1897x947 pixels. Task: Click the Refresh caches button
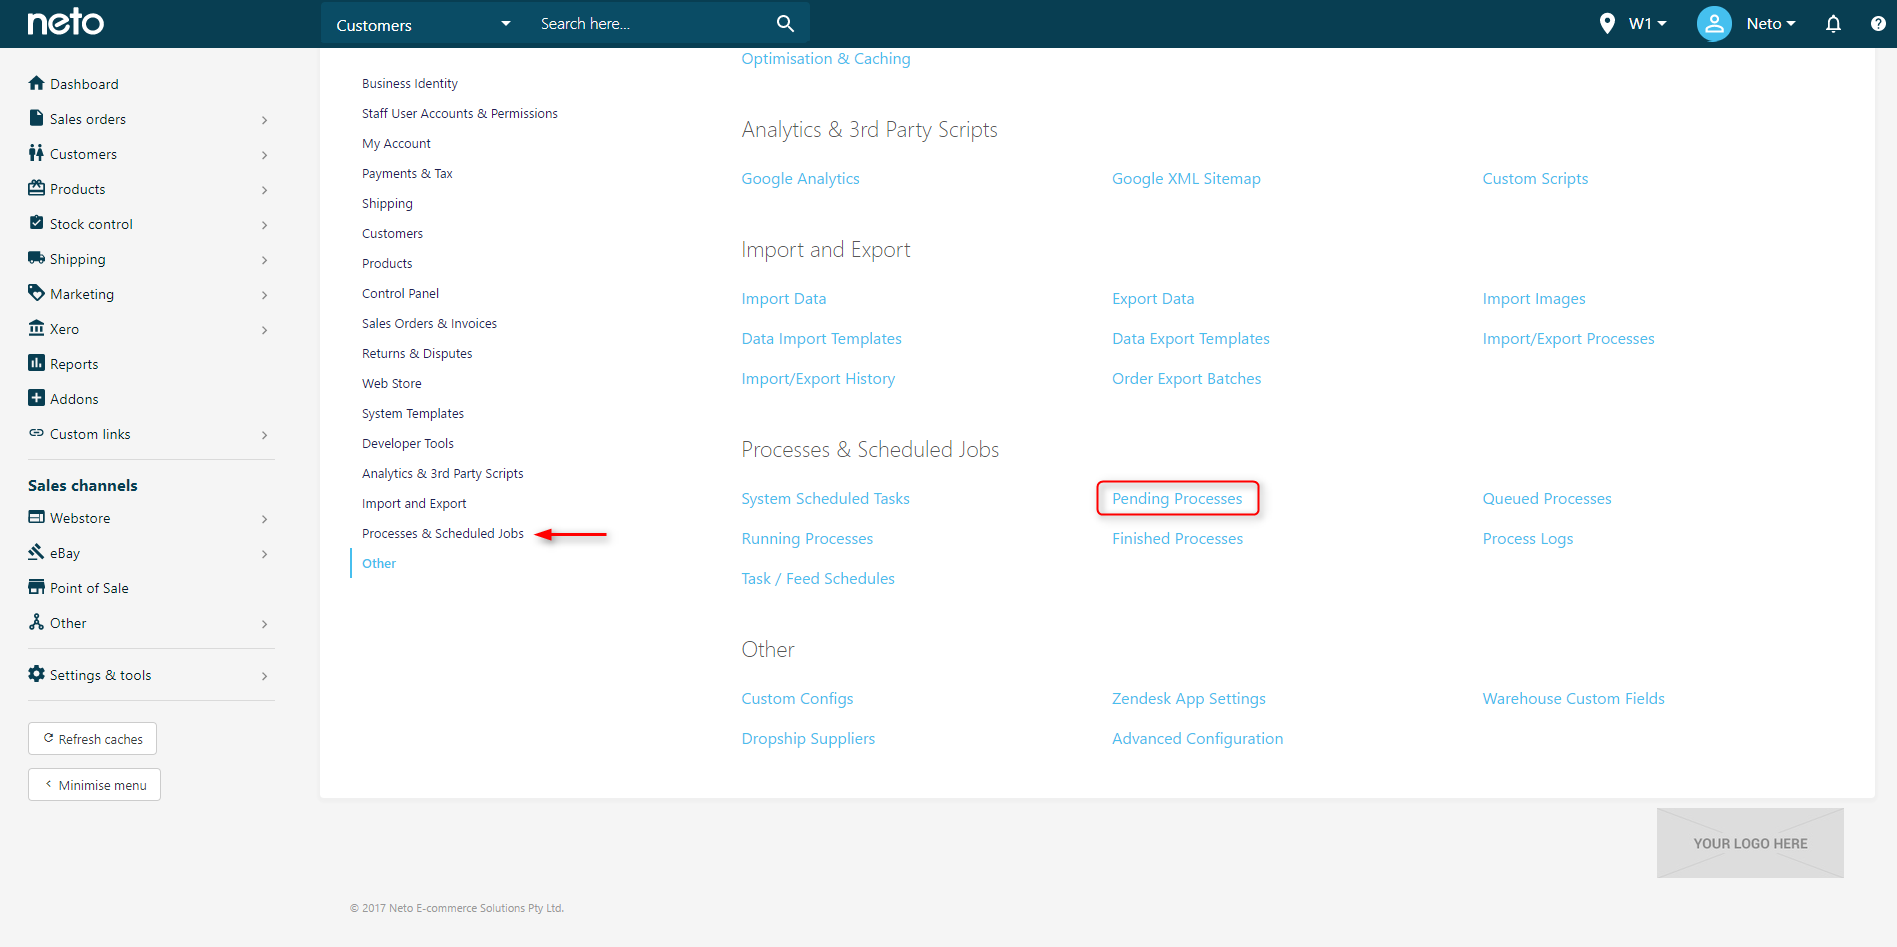(92, 739)
